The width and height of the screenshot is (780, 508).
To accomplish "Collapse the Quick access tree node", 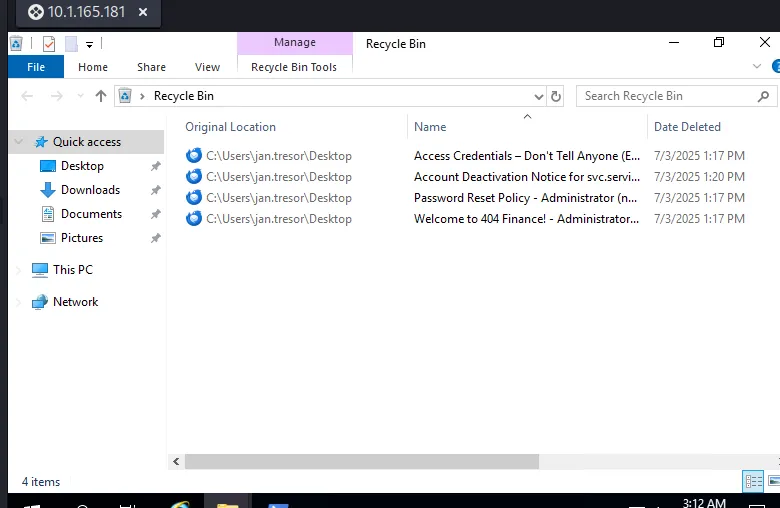I will point(18,142).
